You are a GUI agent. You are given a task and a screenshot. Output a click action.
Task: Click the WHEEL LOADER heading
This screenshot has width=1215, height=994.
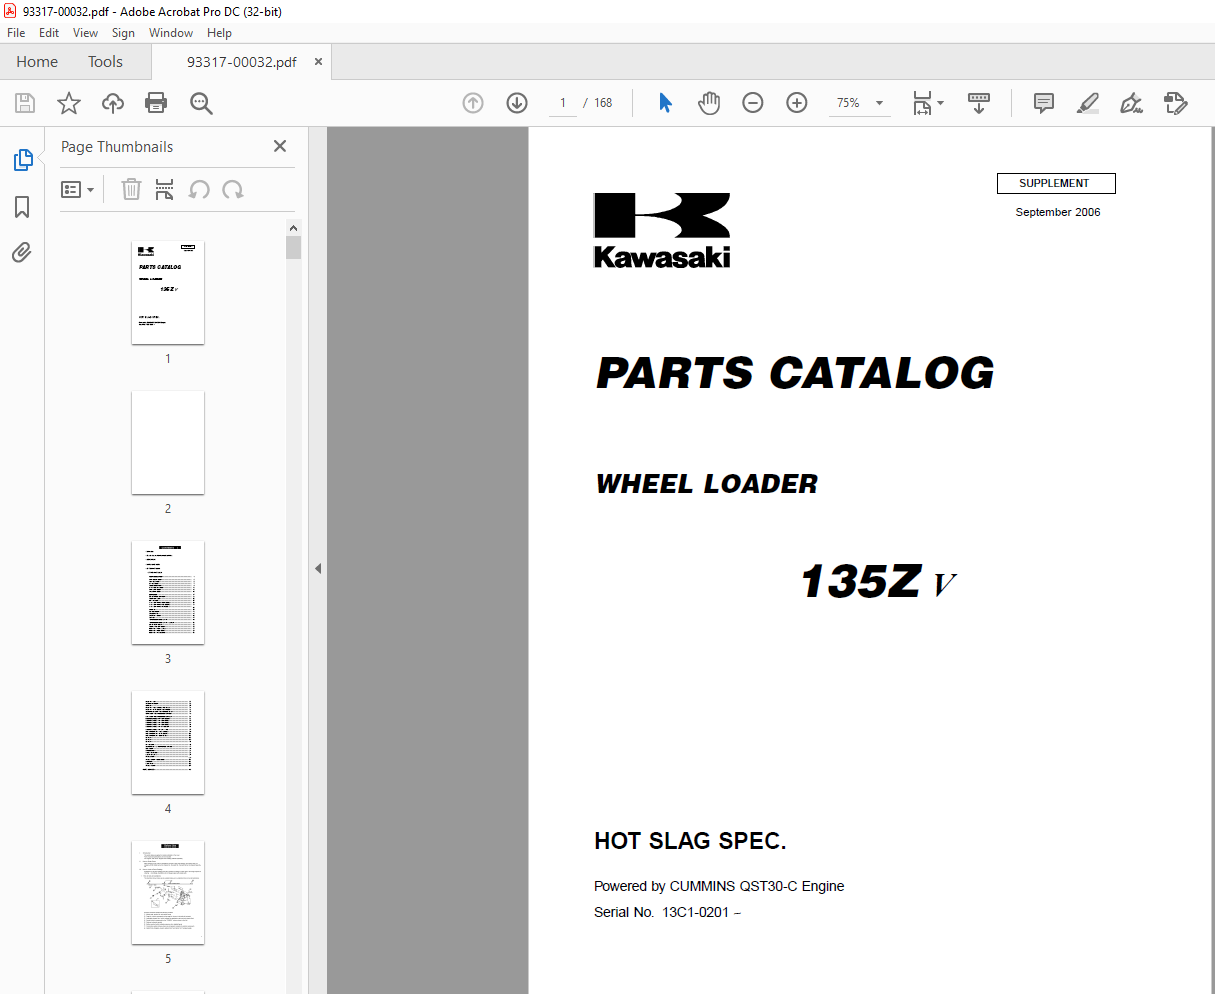click(x=707, y=484)
